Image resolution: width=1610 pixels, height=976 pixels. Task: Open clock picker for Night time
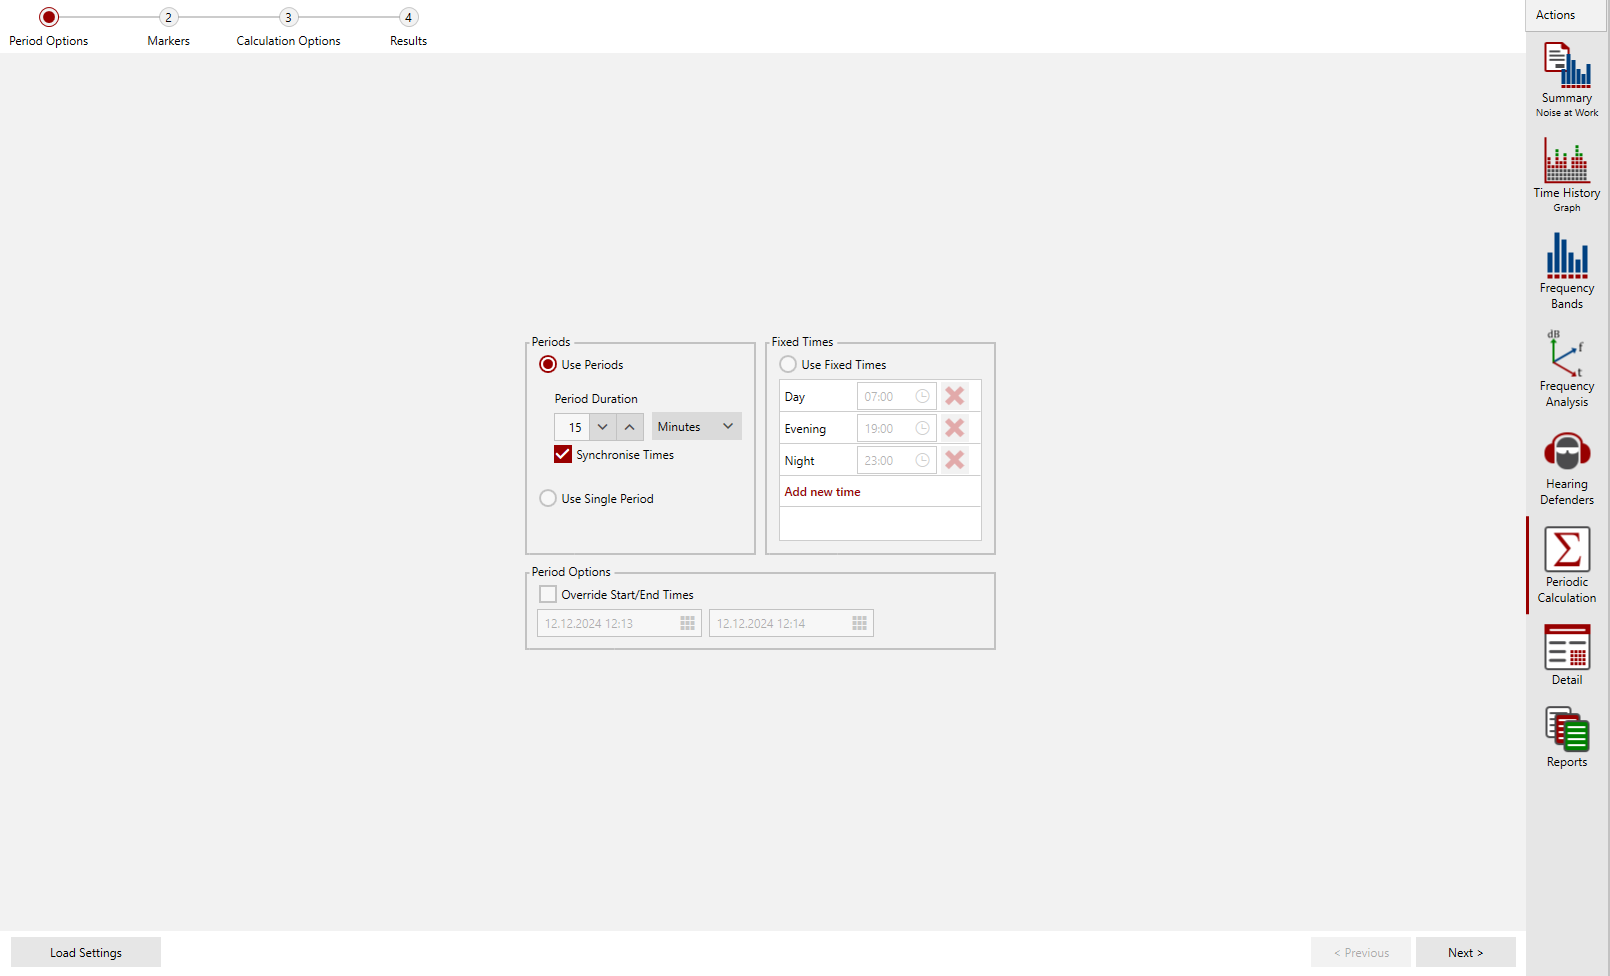pos(922,460)
